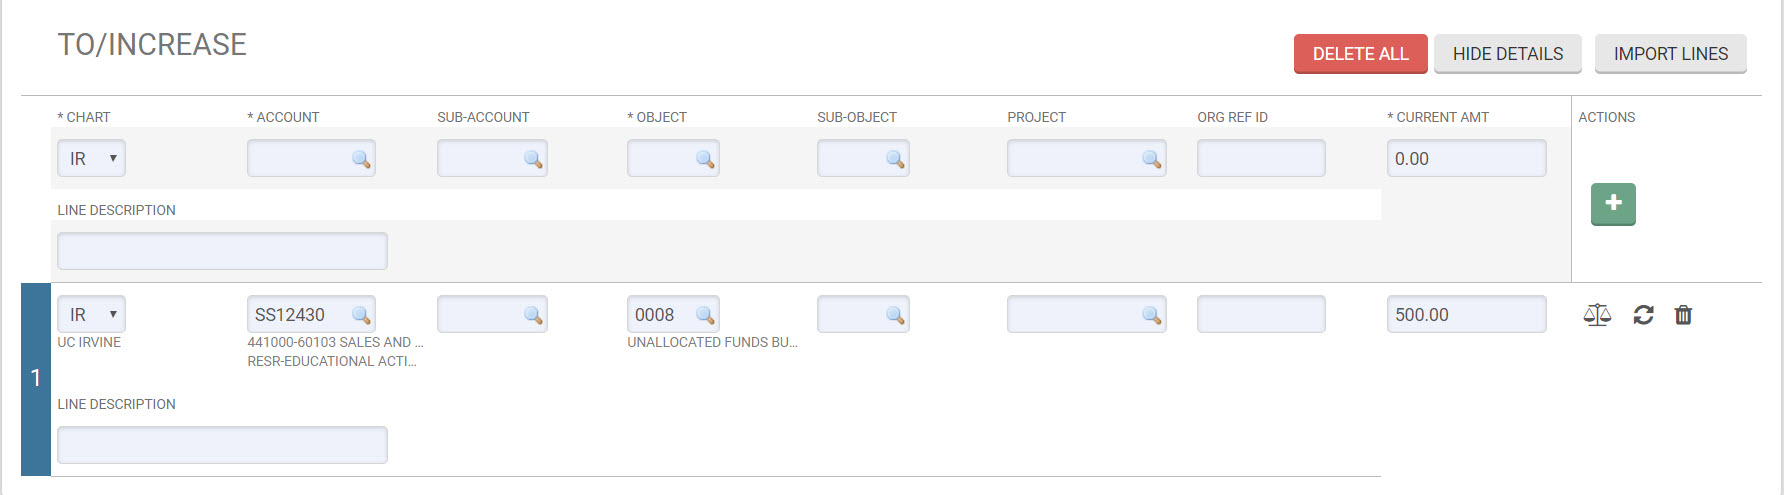The image size is (1784, 495).
Task: Click the IMPORT LINES button
Action: coord(1671,54)
